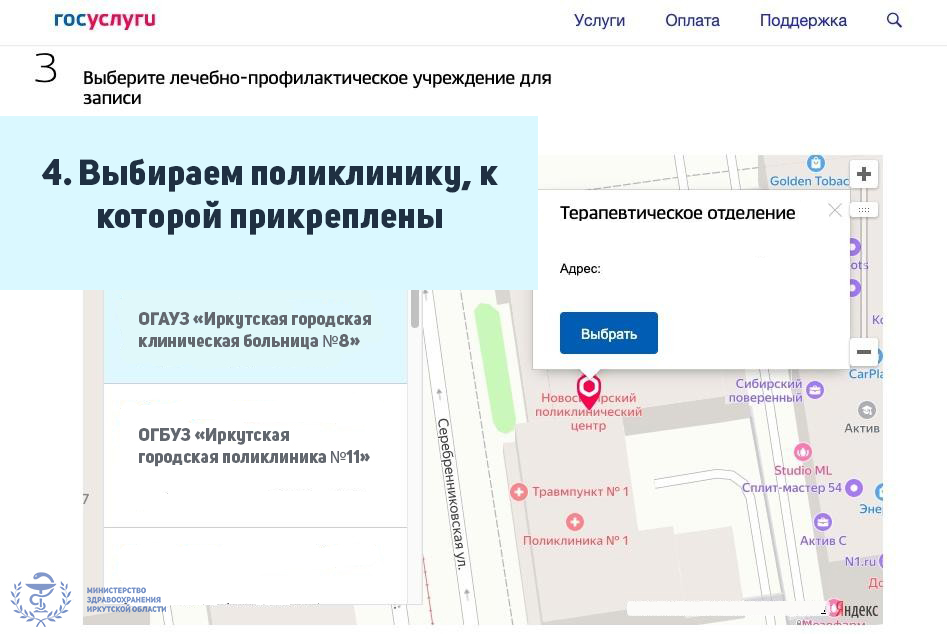This screenshot has width=947, height=634.
Task: Click the search magnifier icon in header
Action: click(894, 20)
